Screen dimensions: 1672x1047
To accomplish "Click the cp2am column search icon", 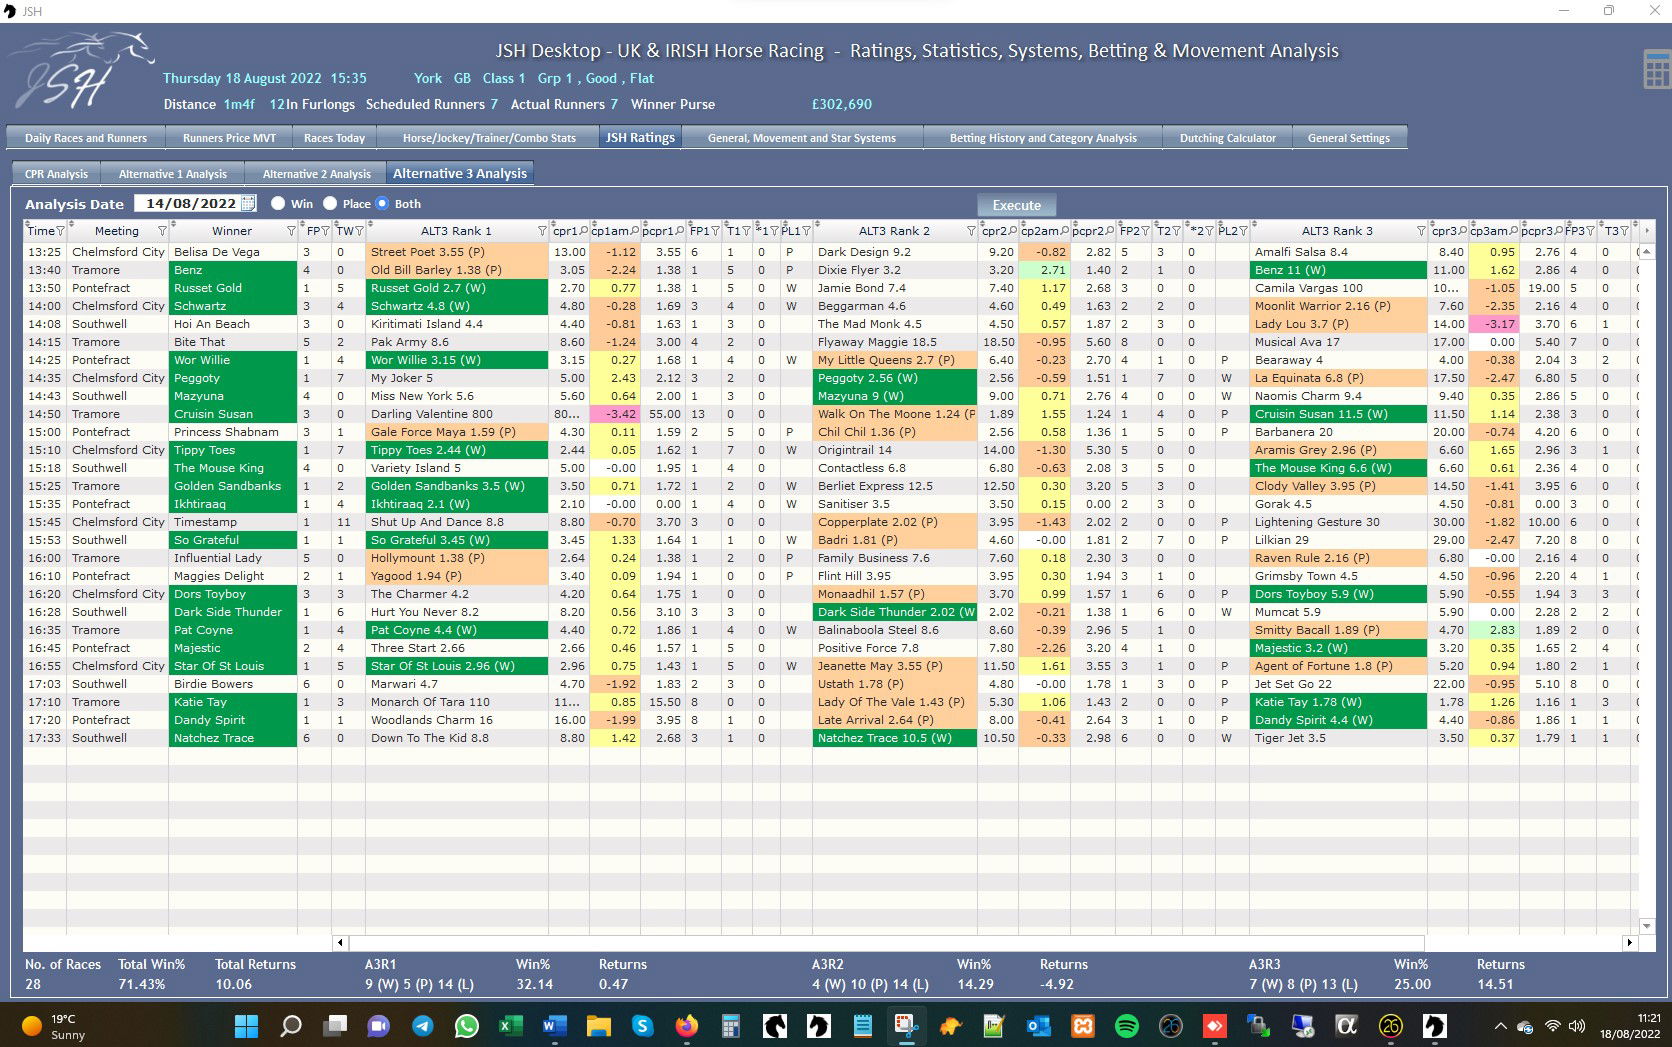I will point(1064,231).
